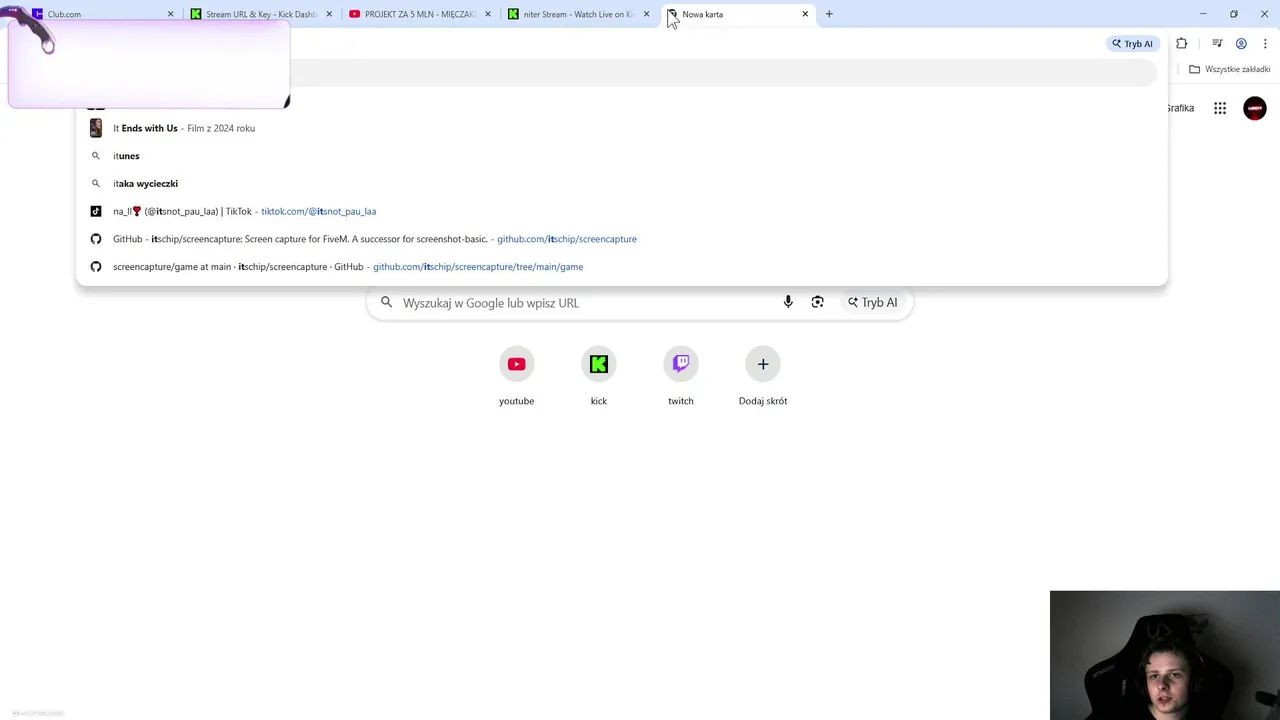Select the itunes search suggestion
Image resolution: width=1280 pixels, height=720 pixels.
tap(621, 156)
